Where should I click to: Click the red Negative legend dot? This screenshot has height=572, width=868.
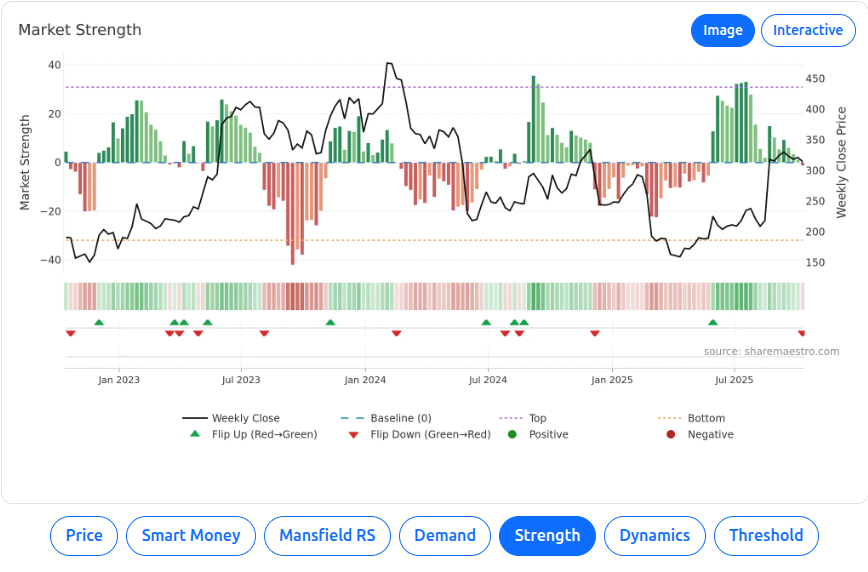(x=671, y=434)
